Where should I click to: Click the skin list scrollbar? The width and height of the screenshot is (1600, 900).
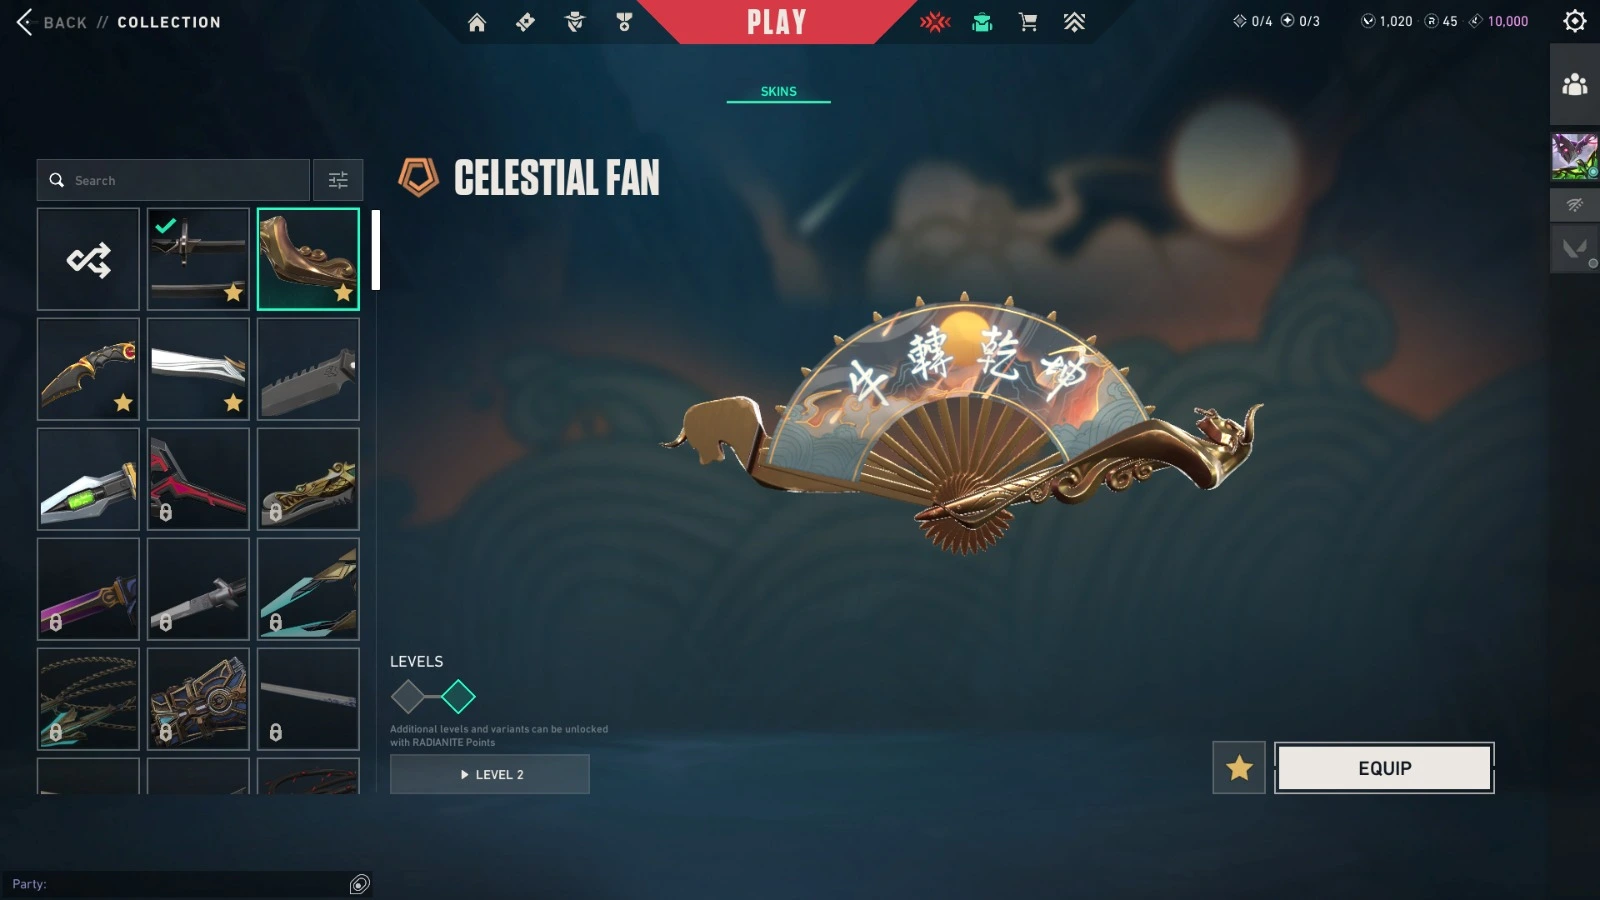pos(376,250)
